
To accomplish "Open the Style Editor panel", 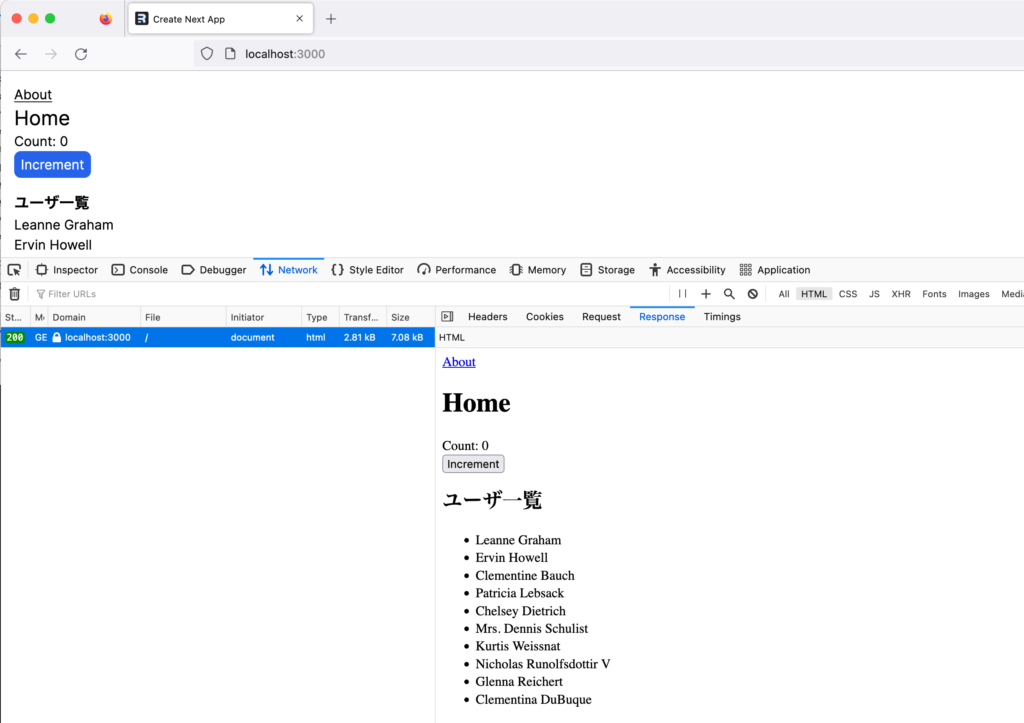I will (368, 270).
